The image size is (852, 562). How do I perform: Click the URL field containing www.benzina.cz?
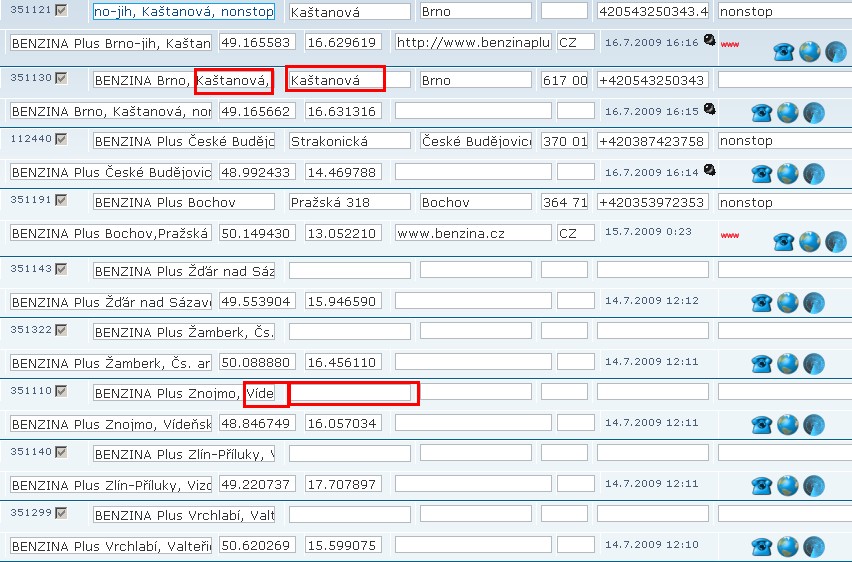[x=473, y=233]
